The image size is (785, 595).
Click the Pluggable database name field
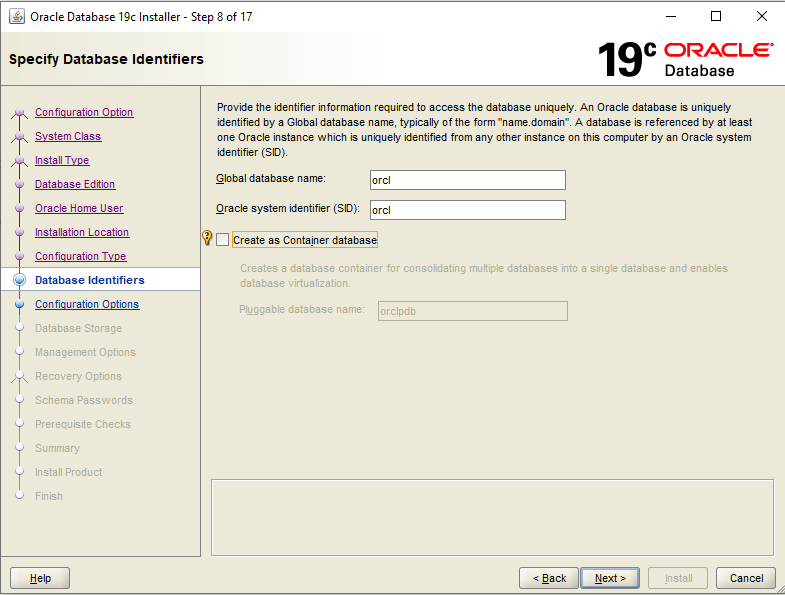pyautogui.click(x=473, y=311)
